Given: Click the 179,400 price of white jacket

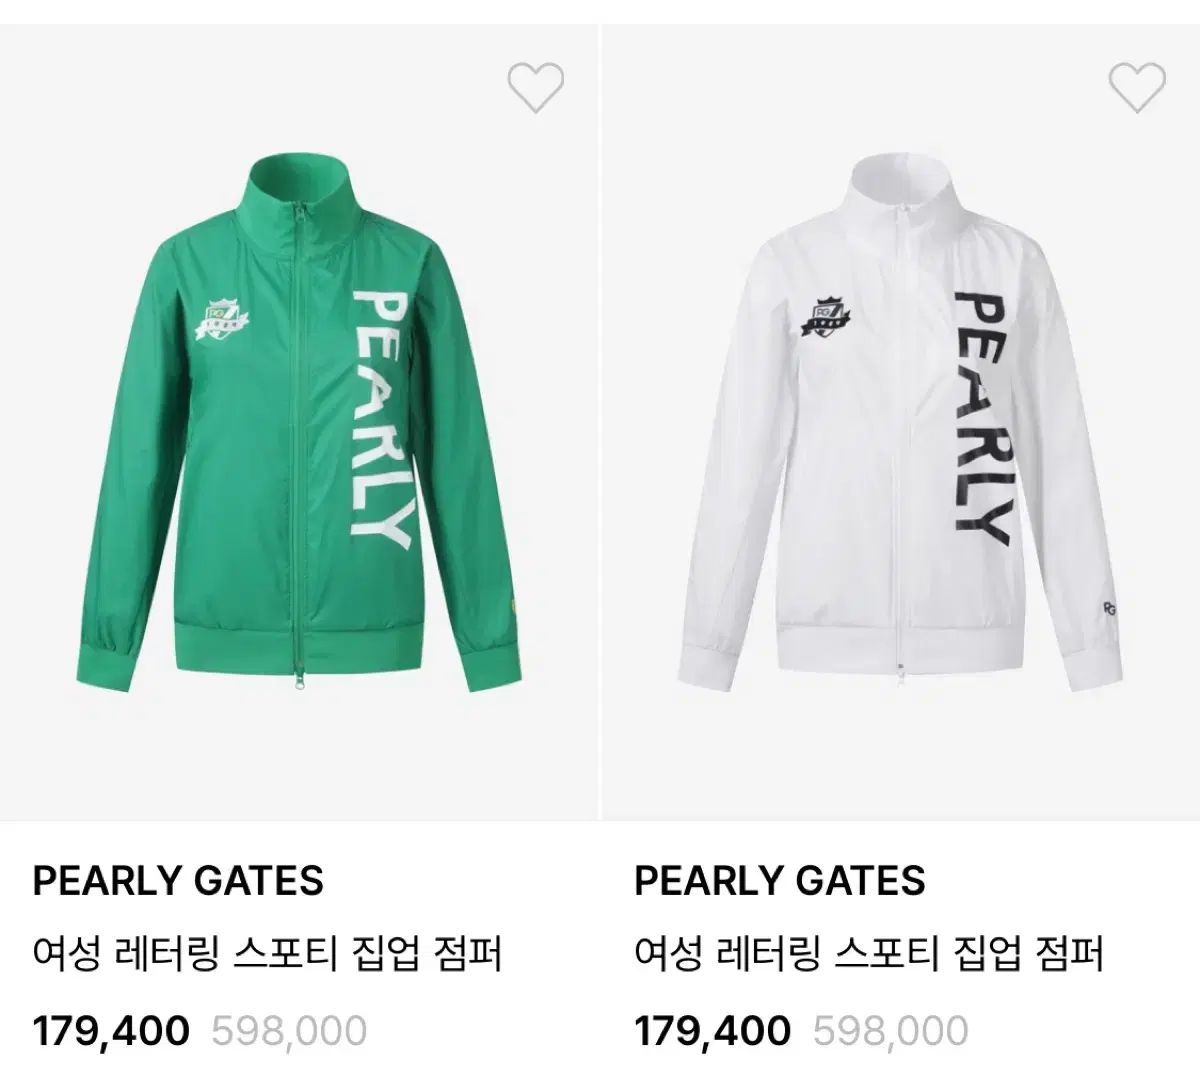Looking at the screenshot, I should pos(713,1029).
